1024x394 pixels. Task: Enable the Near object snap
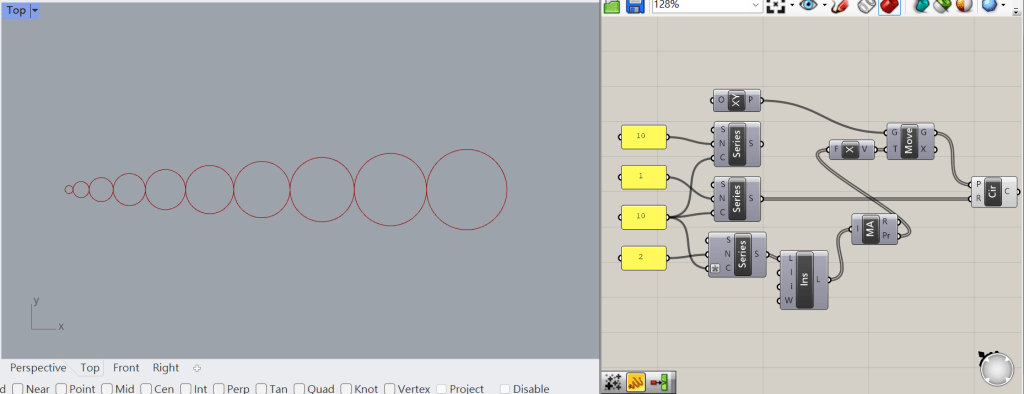click(18, 389)
